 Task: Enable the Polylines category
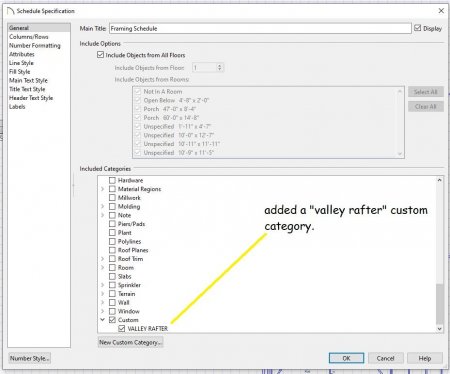pyautogui.click(x=112, y=241)
